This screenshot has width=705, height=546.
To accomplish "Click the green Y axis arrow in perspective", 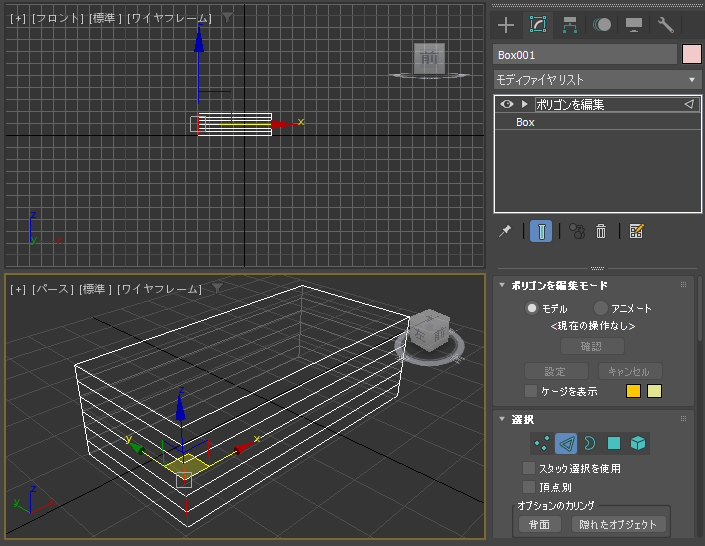I will pyautogui.click(x=137, y=448).
